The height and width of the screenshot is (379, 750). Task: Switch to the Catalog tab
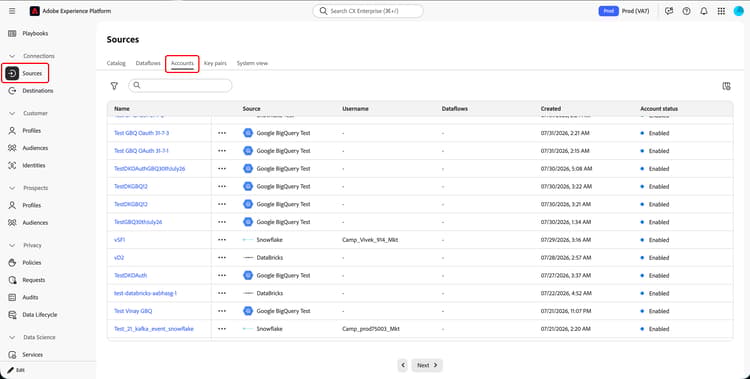pyautogui.click(x=116, y=63)
